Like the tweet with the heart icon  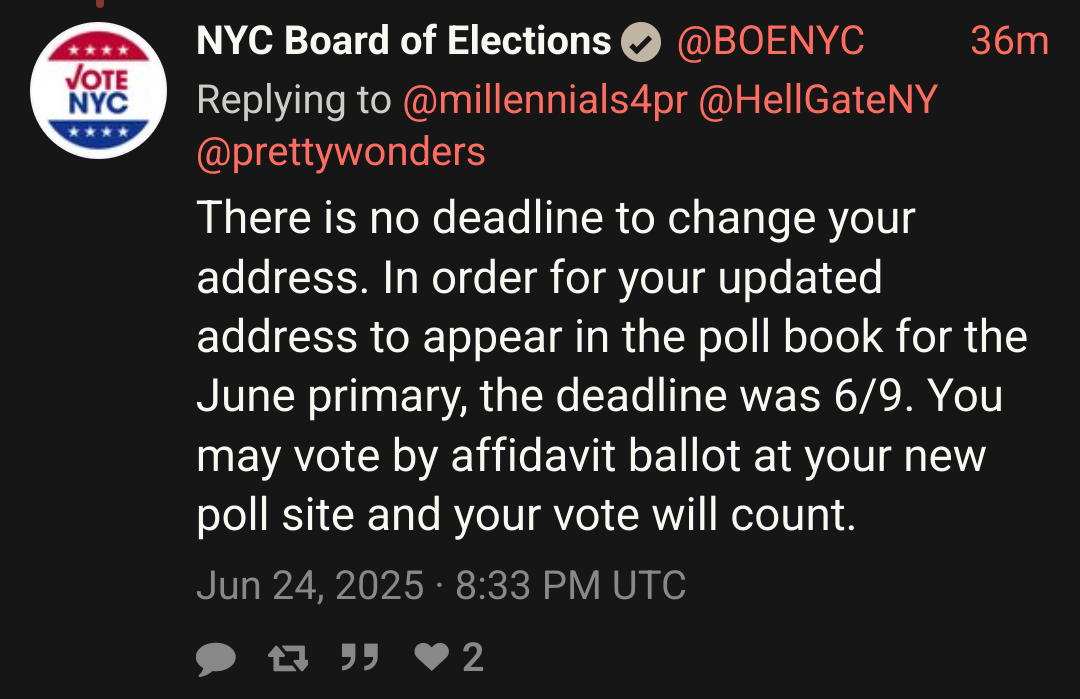[432, 656]
